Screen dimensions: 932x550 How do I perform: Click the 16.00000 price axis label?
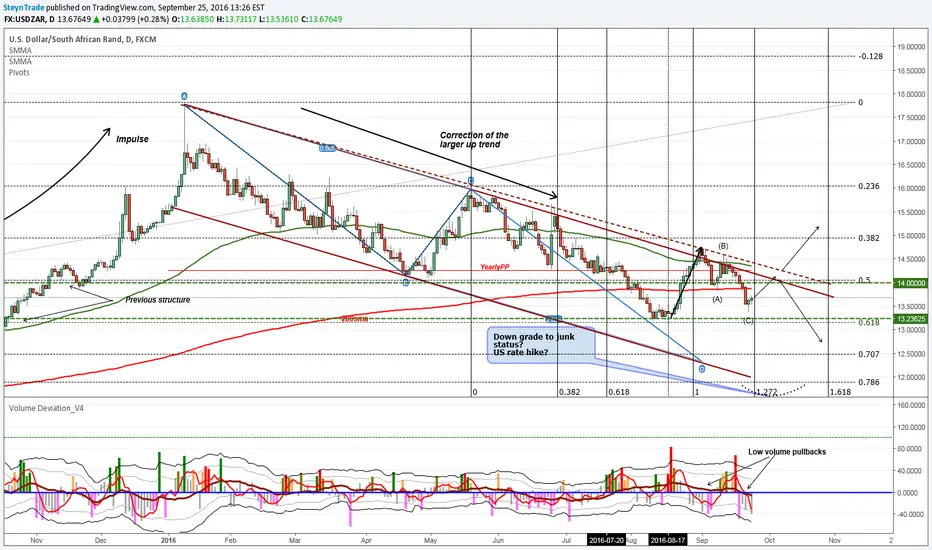click(x=911, y=188)
